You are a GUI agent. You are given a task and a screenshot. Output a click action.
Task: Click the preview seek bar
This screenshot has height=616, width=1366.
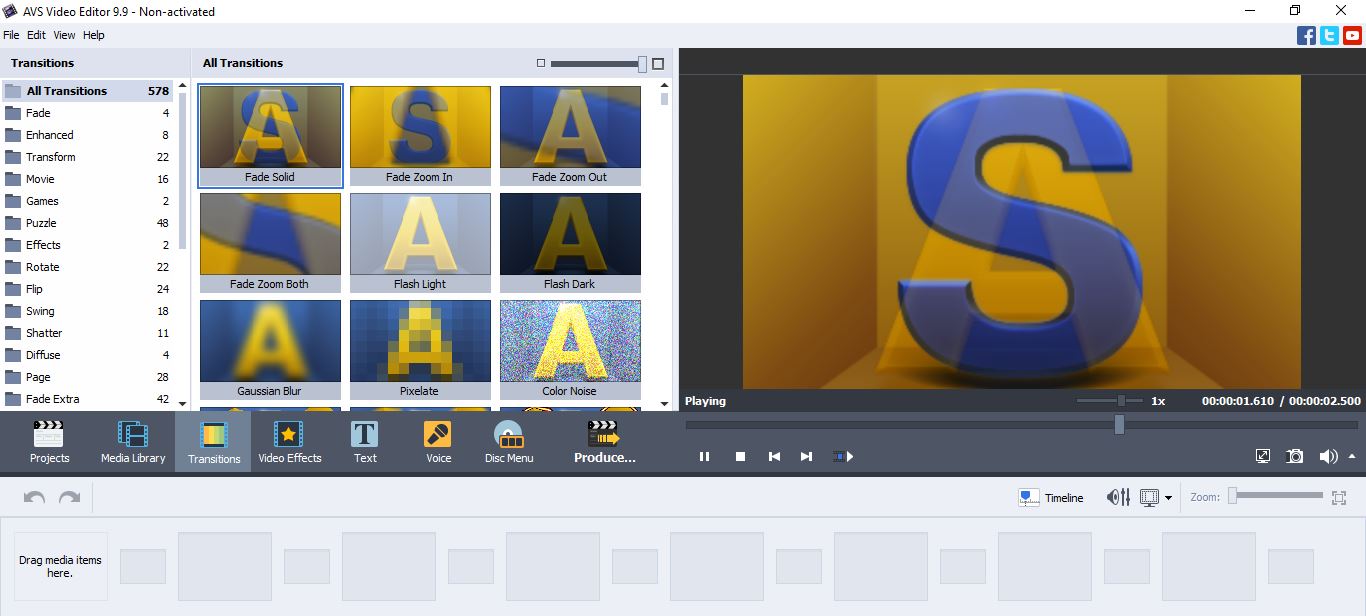point(1022,425)
